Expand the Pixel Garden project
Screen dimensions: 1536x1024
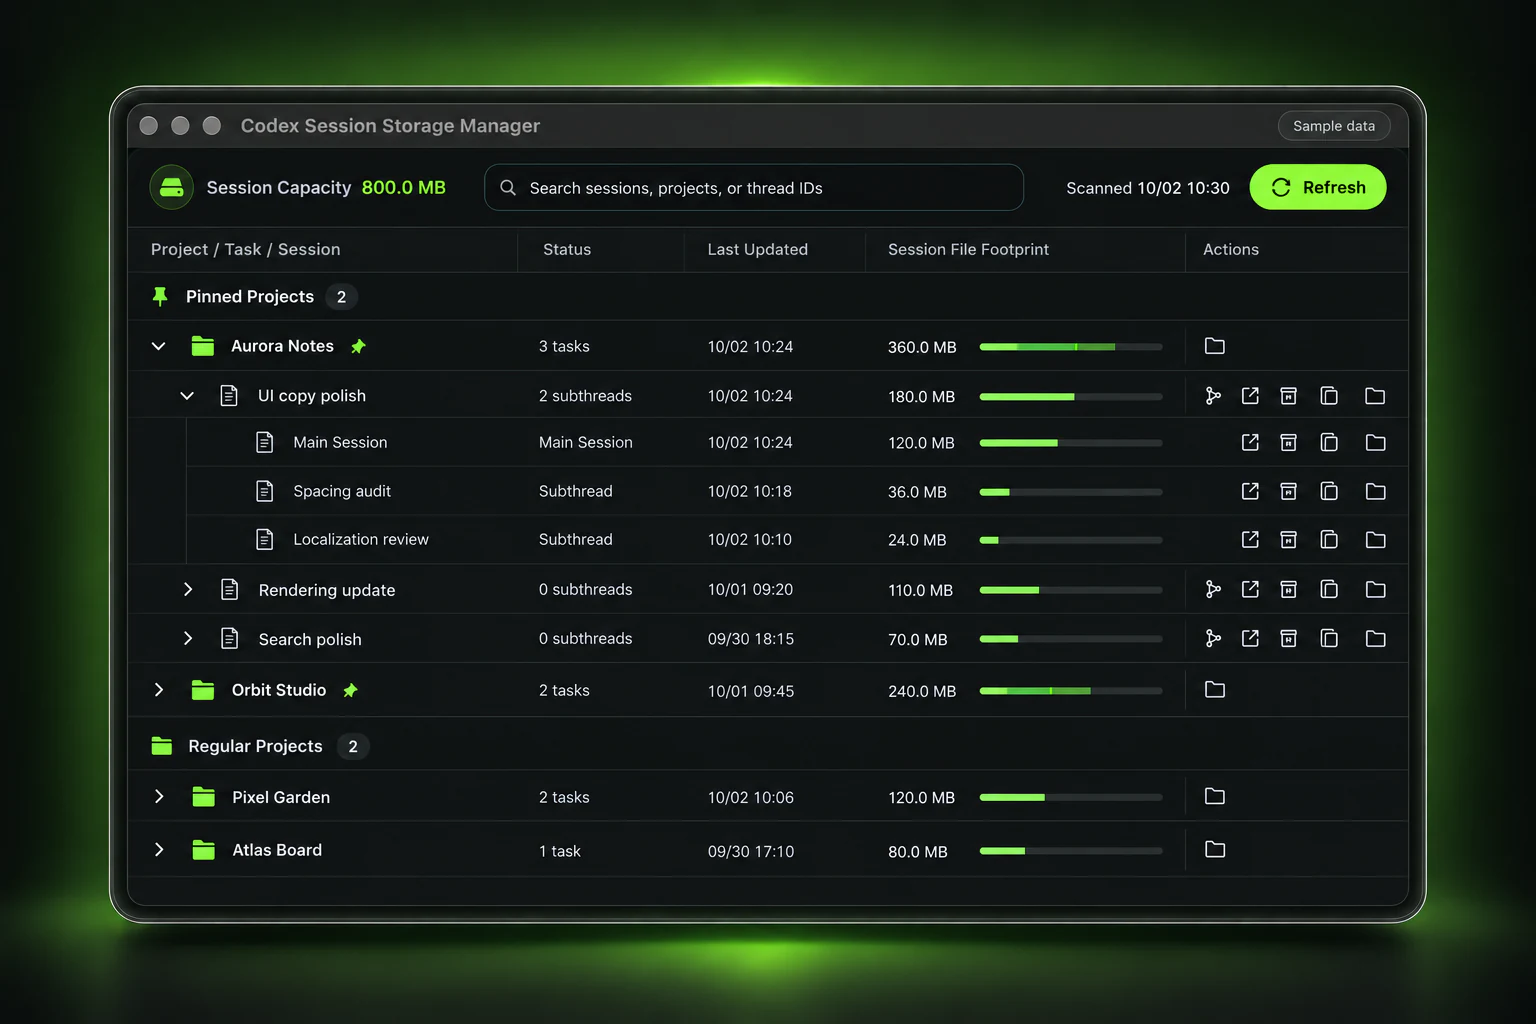[x=158, y=796]
